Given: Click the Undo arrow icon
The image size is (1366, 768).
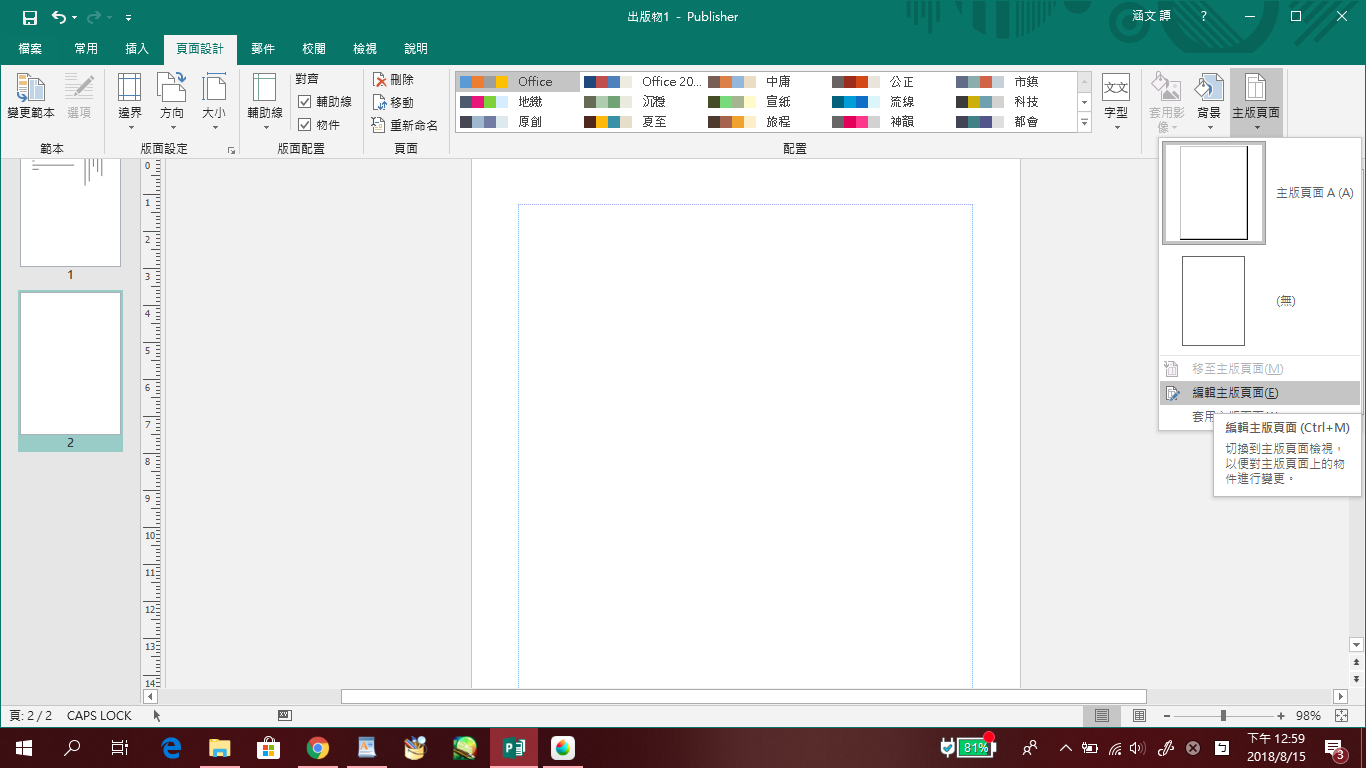Looking at the screenshot, I should [x=58, y=17].
